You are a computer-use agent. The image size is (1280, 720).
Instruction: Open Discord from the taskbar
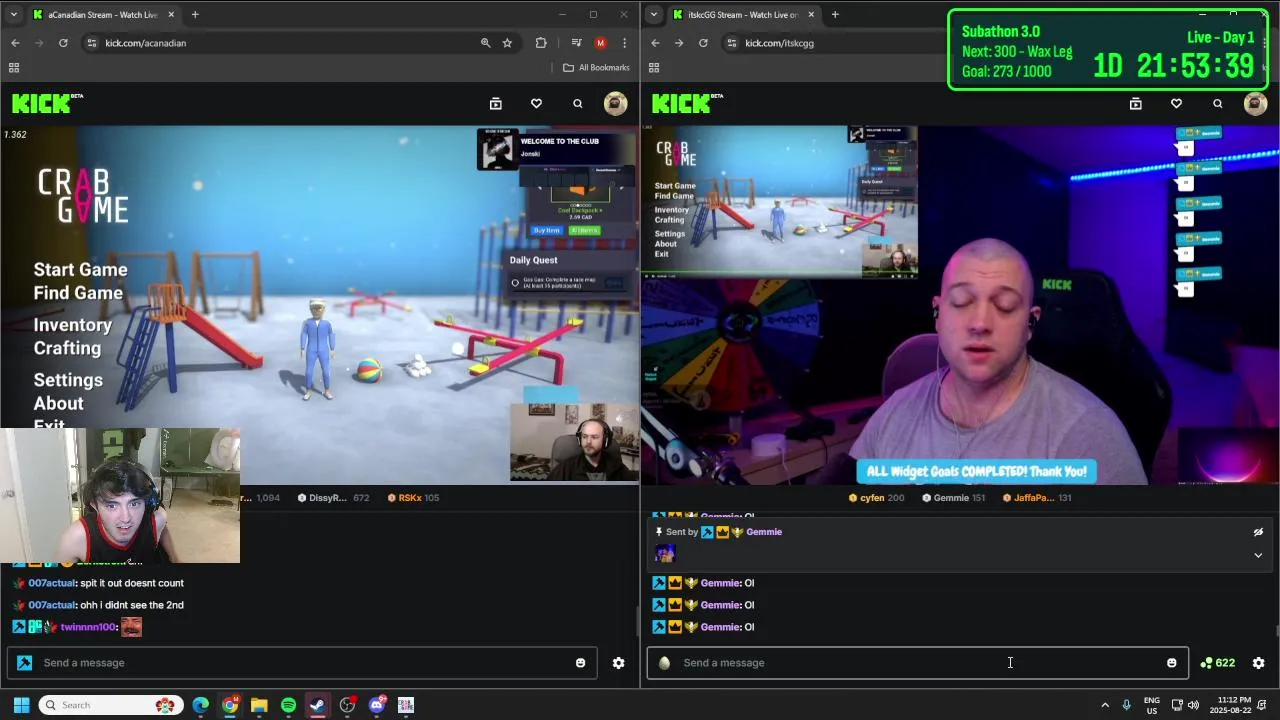tap(376, 705)
